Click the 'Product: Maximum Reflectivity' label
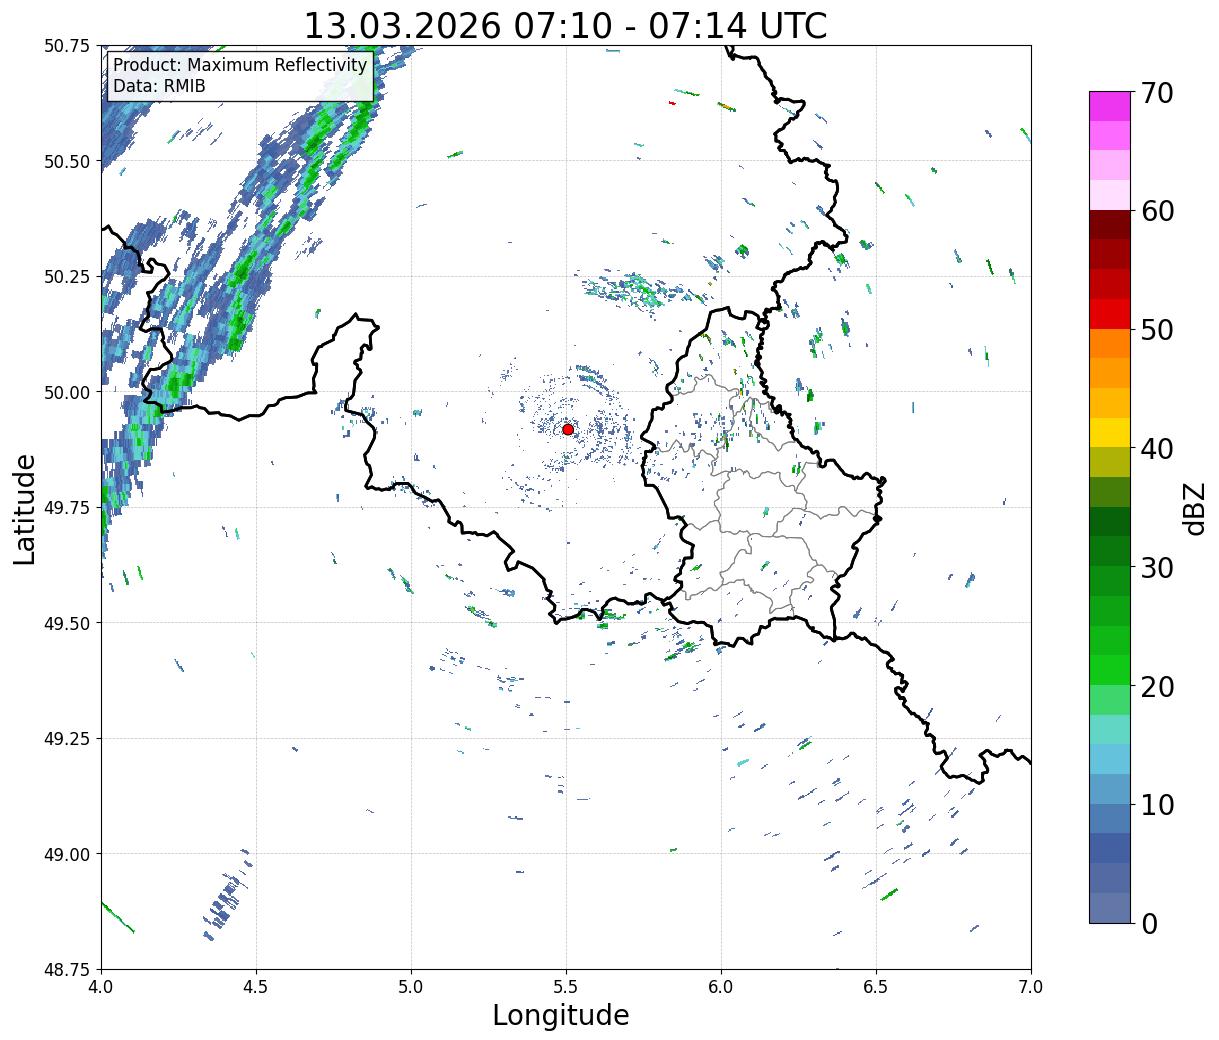 [240, 65]
